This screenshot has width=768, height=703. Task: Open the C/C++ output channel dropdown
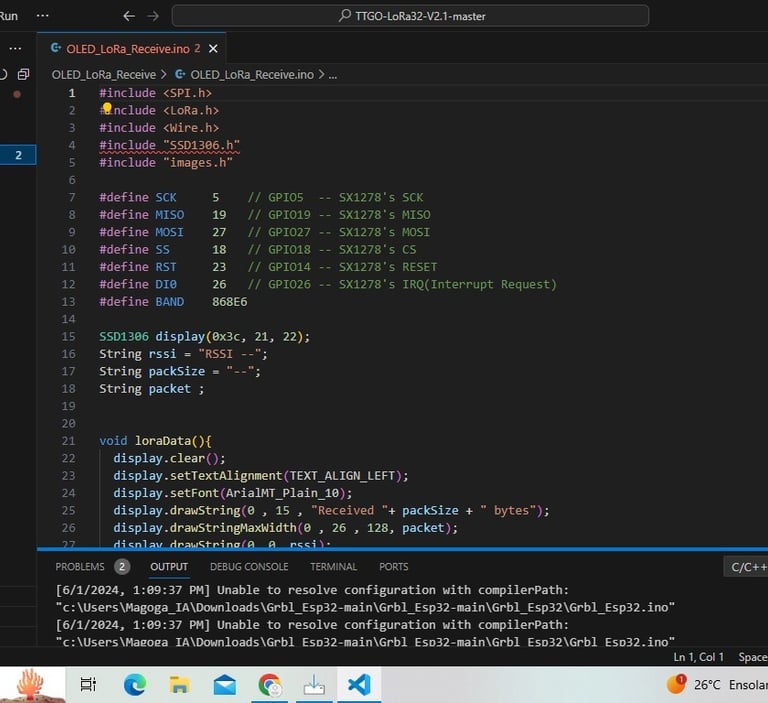click(745, 567)
